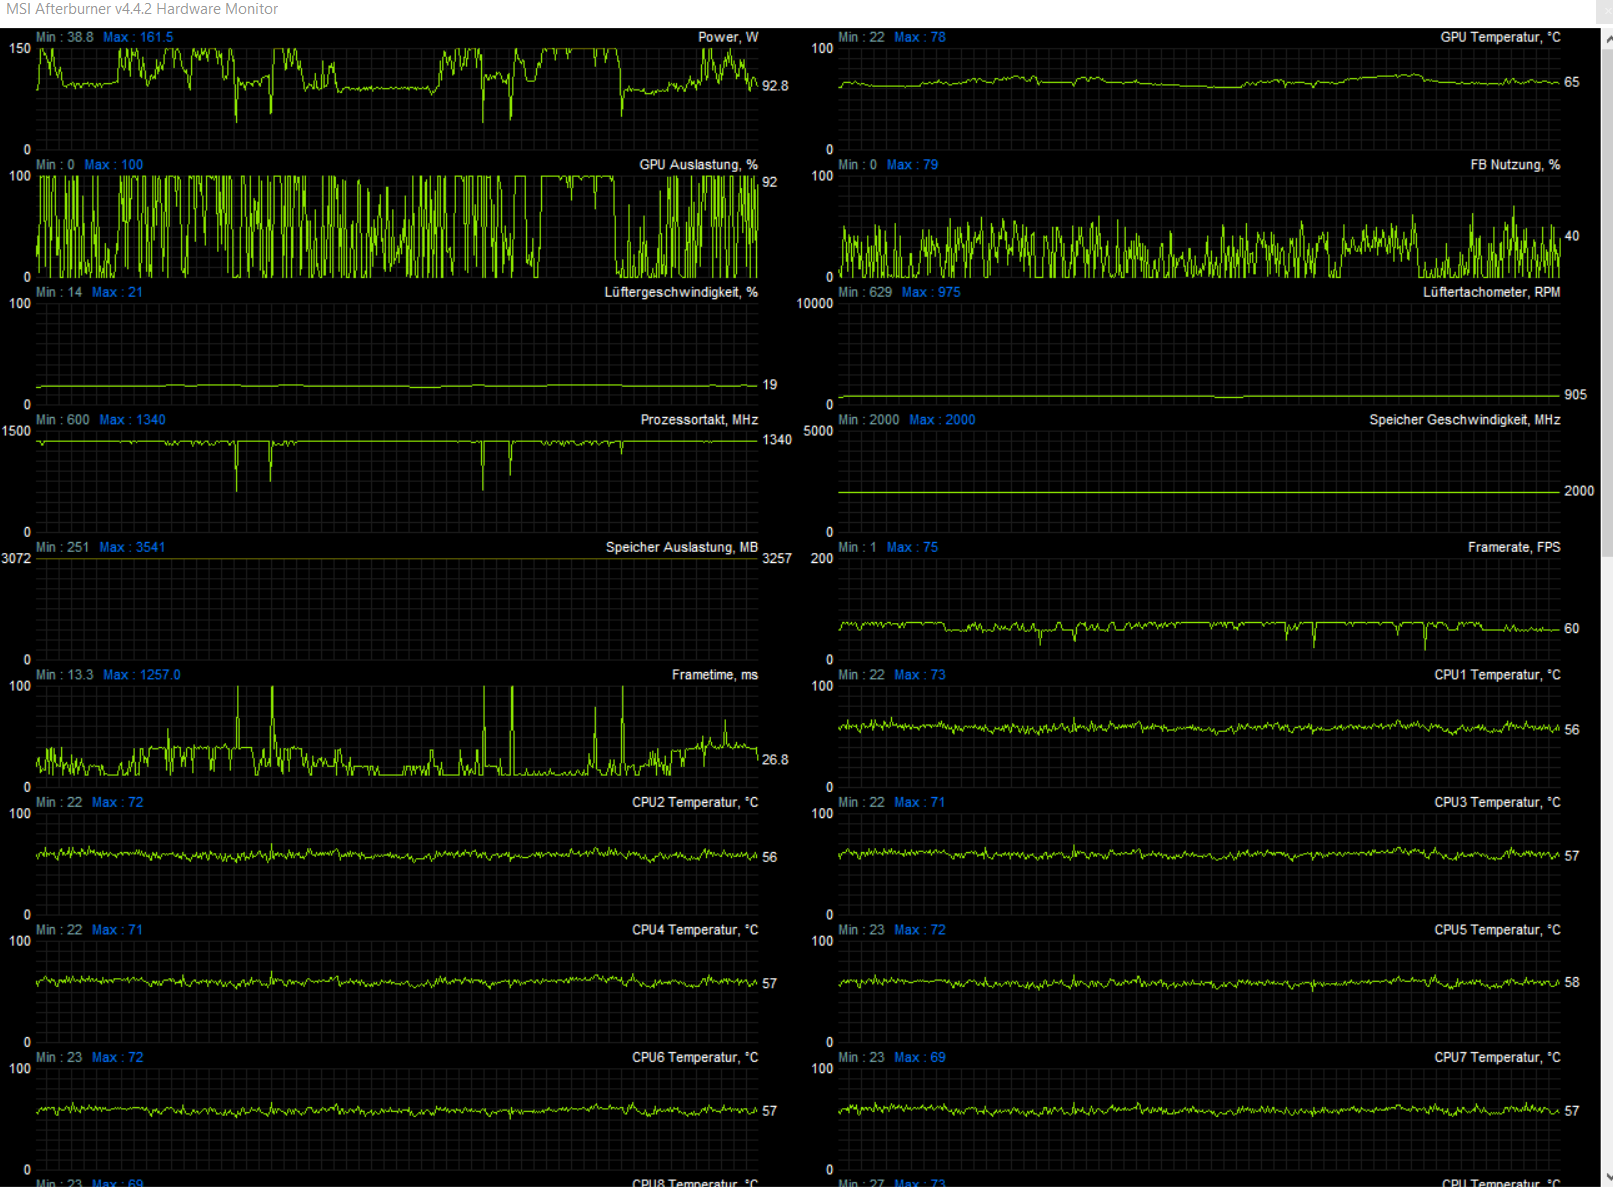
Task: Click the 'CPU3 Temperatur, °C' label
Action: (1497, 802)
